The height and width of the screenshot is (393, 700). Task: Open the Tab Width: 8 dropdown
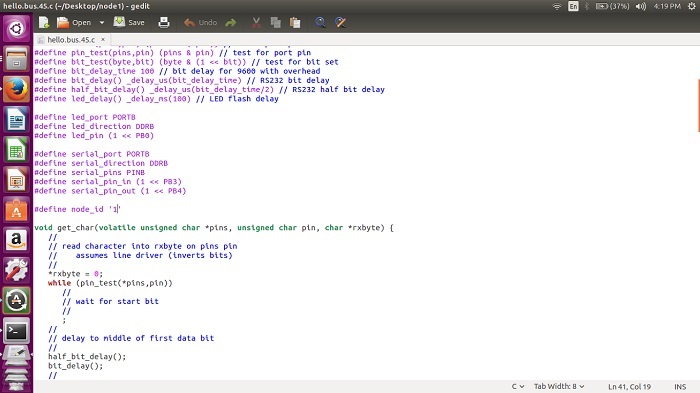559,386
